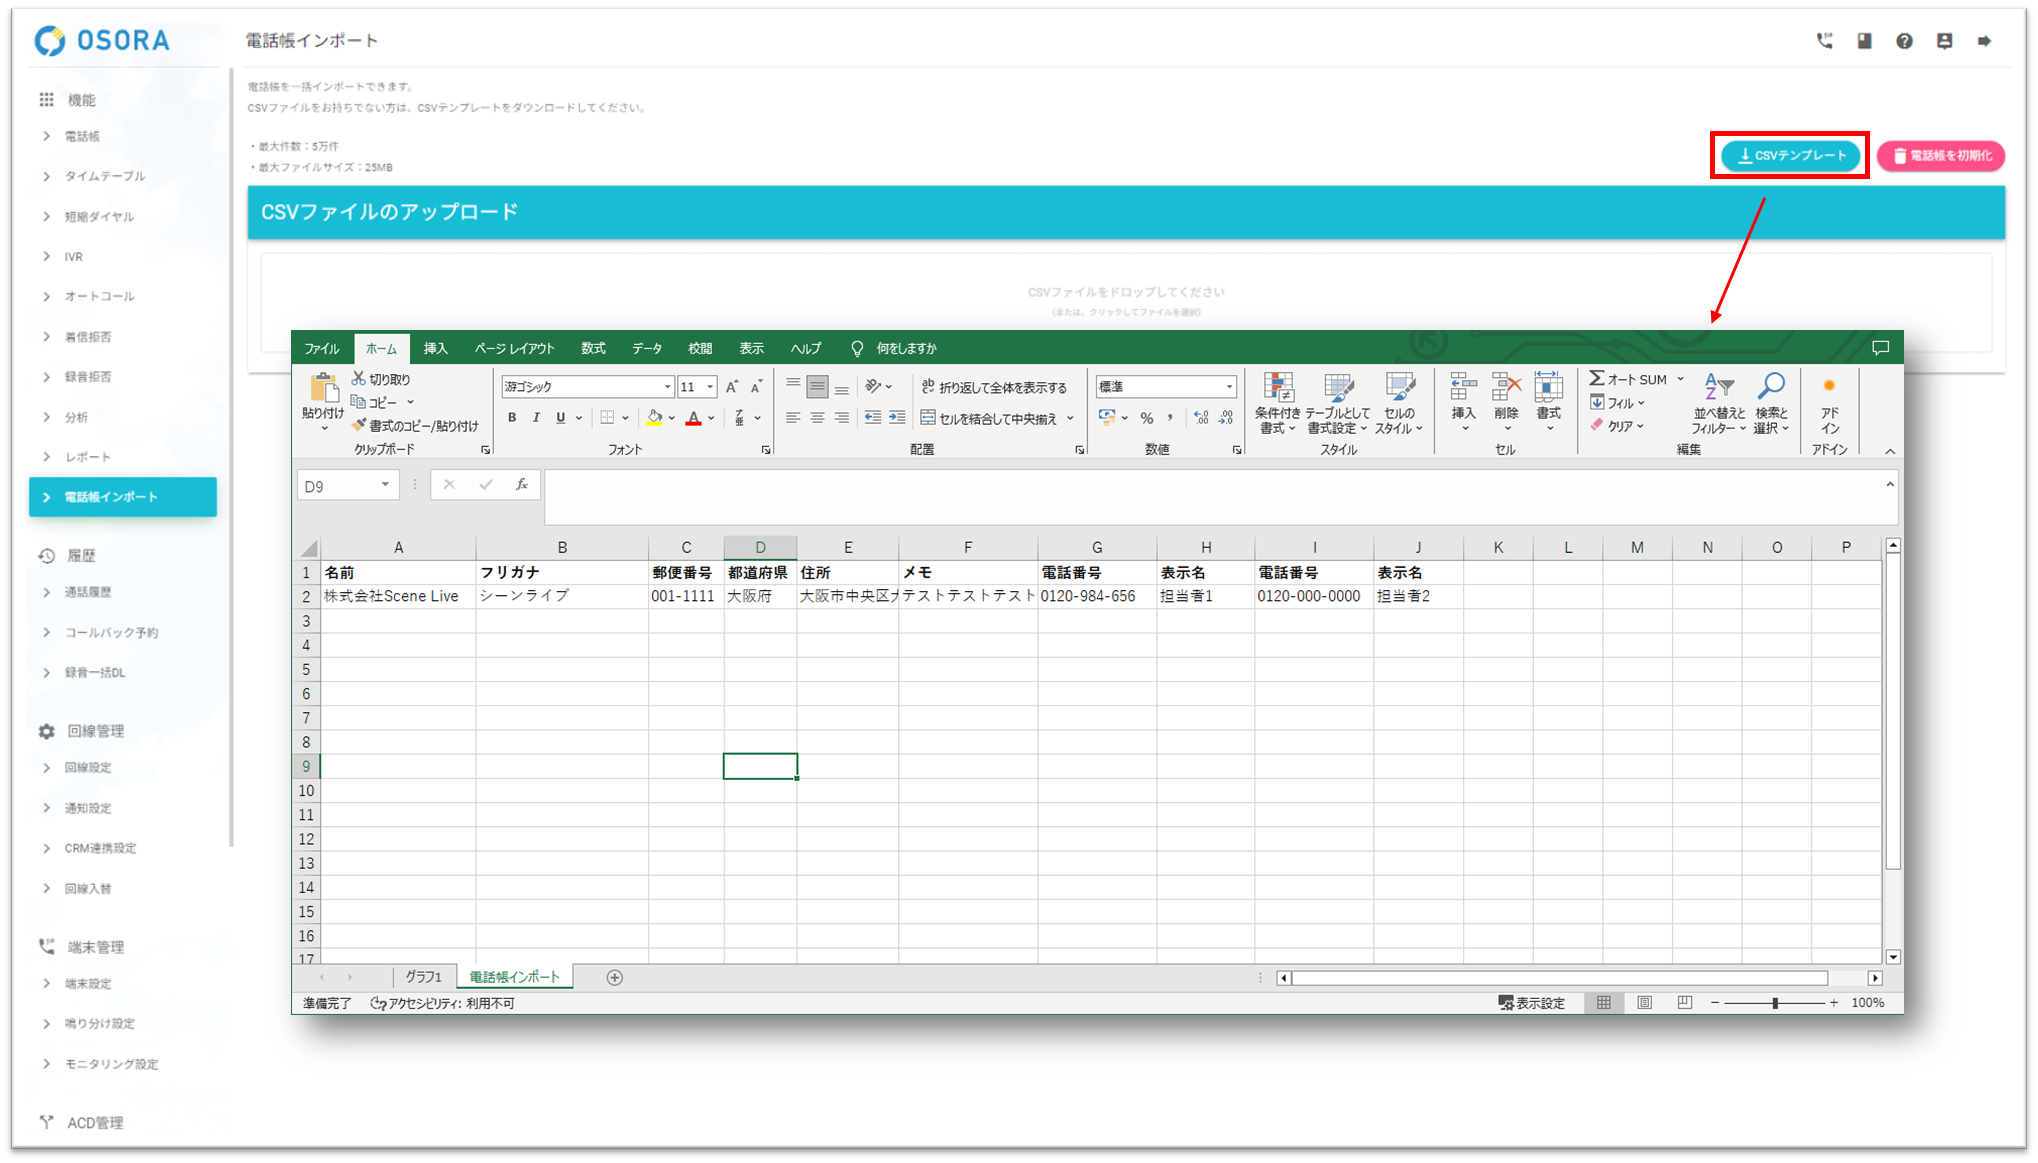Open Conditional Formatting in the ribbon
The image size is (2038, 1163).
click(1277, 403)
